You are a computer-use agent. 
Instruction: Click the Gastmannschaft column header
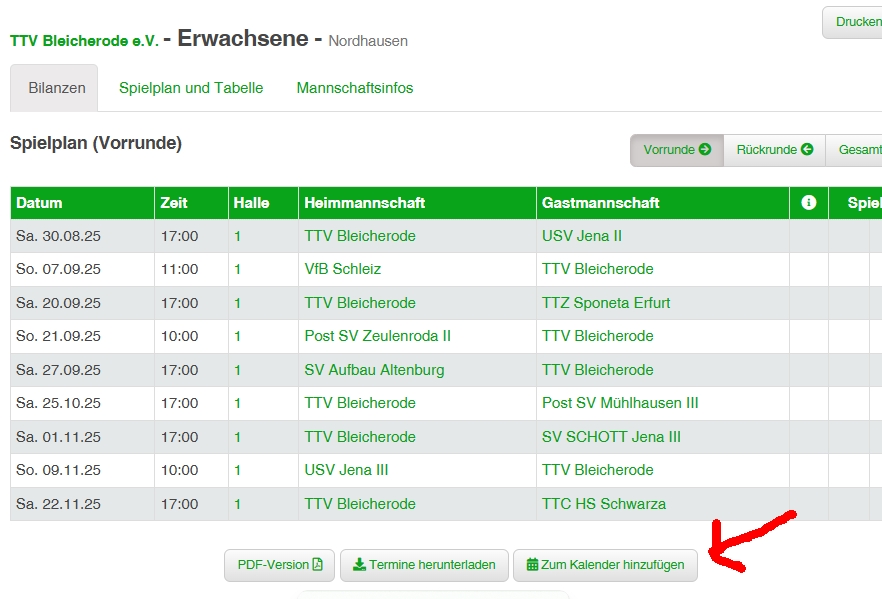(663, 202)
